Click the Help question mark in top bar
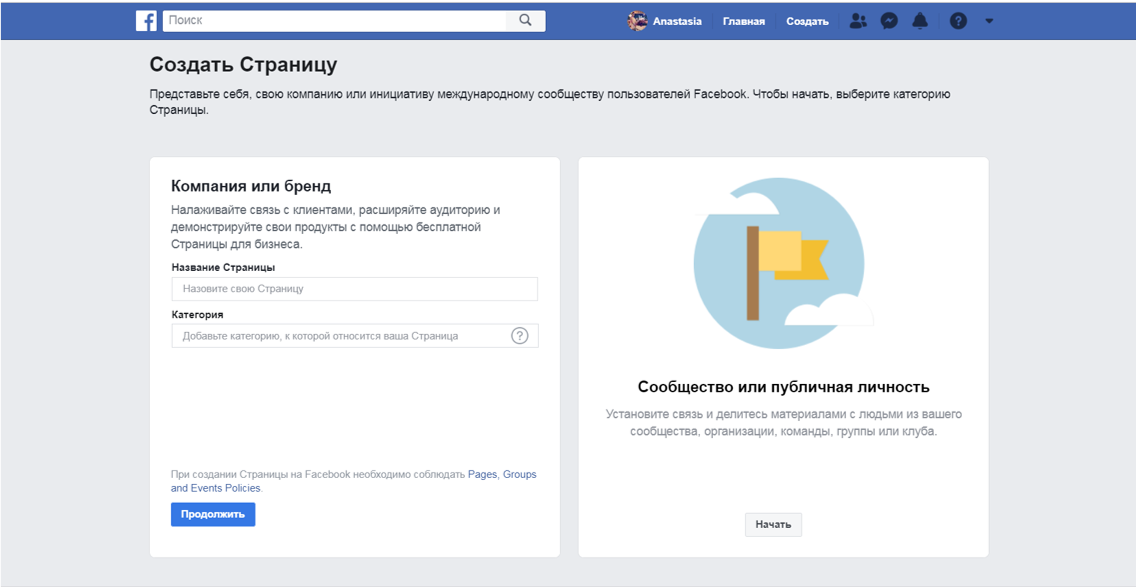 click(958, 21)
